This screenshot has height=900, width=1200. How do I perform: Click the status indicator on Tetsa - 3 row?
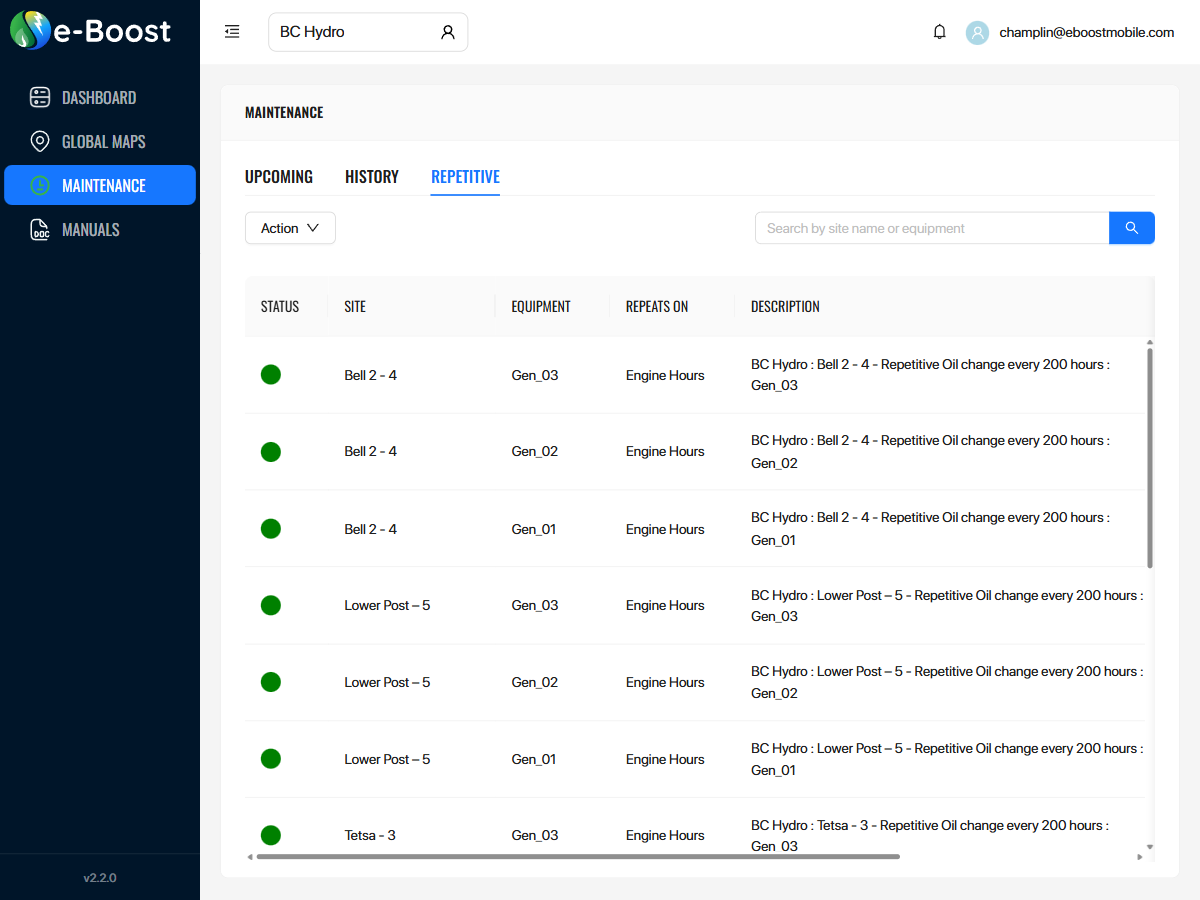270,835
